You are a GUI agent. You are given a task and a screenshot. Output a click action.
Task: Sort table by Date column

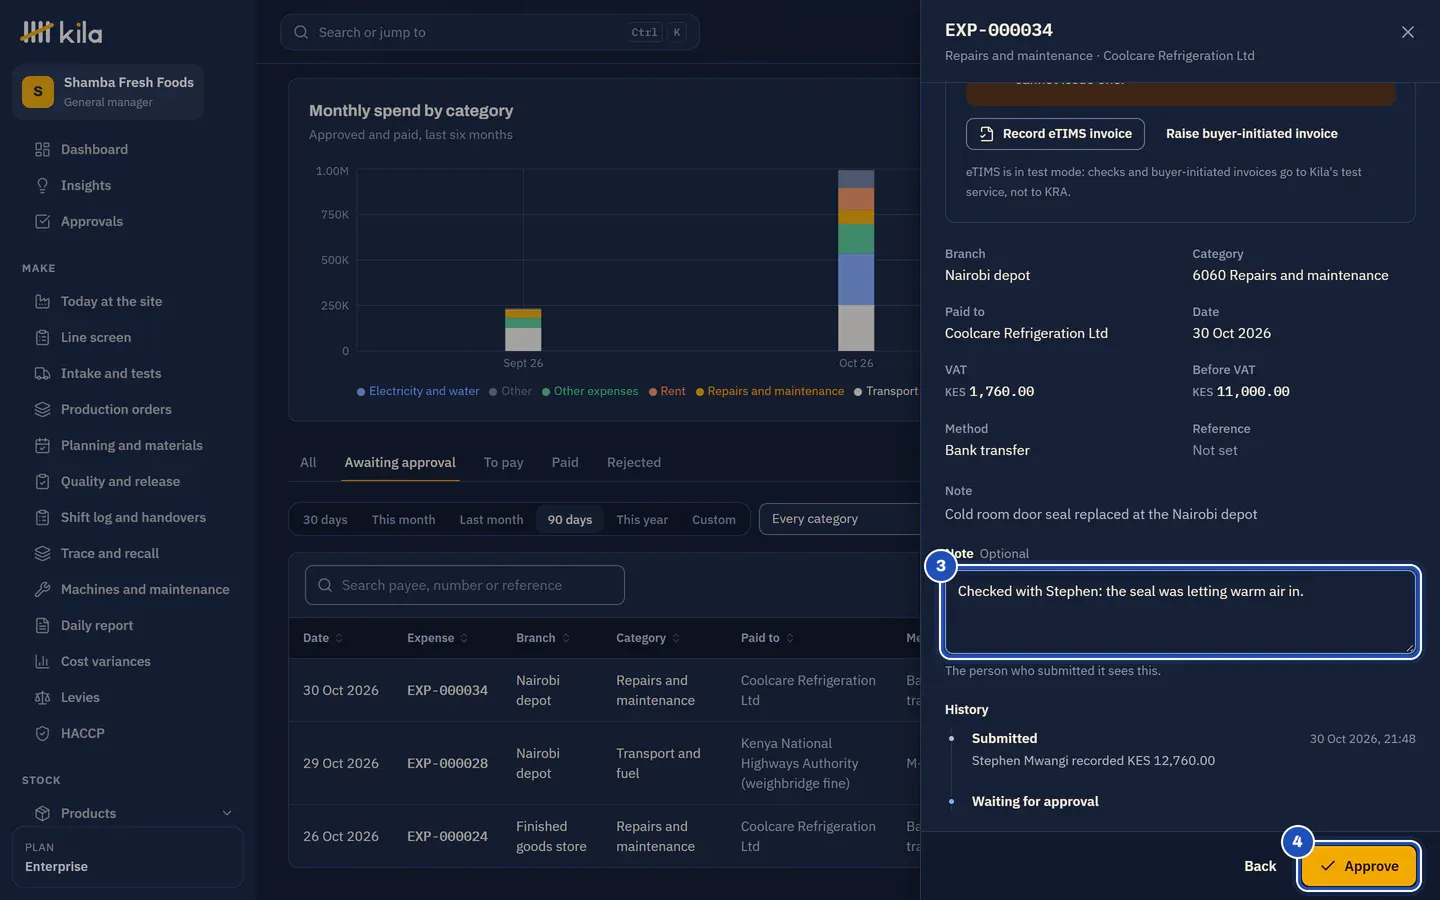pyautogui.click(x=323, y=638)
